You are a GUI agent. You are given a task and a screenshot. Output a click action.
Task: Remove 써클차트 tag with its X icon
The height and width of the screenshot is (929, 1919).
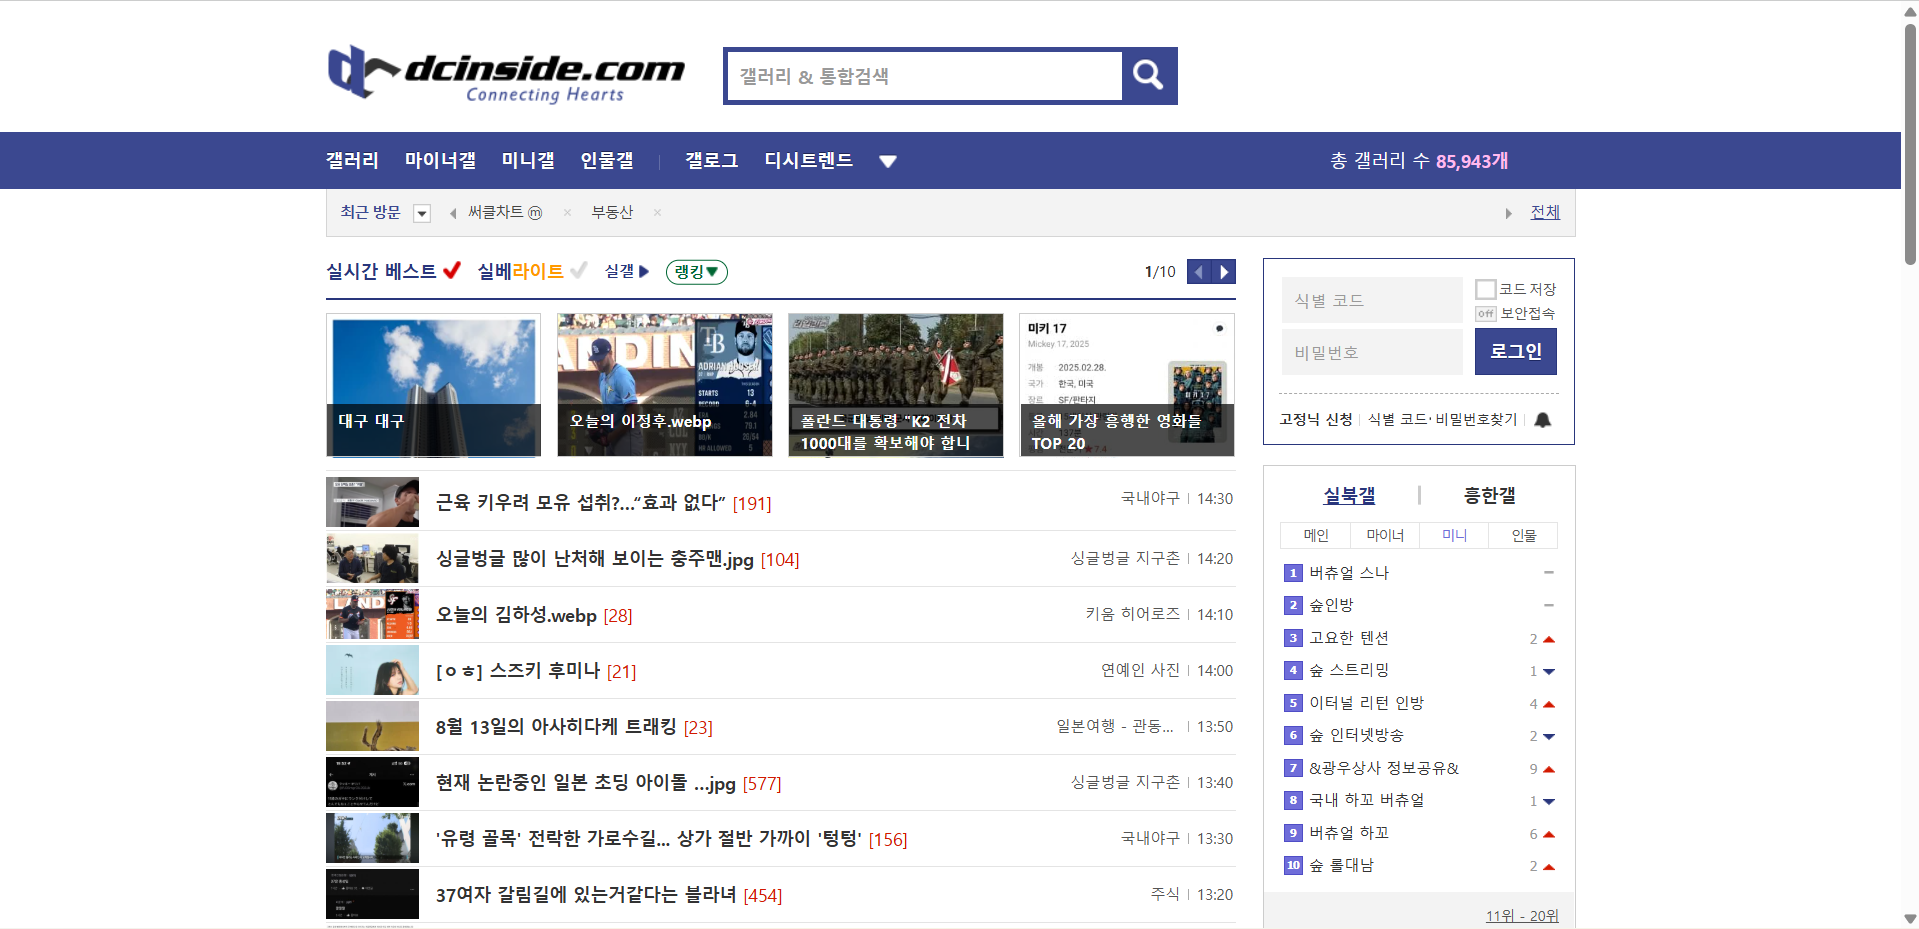567,212
